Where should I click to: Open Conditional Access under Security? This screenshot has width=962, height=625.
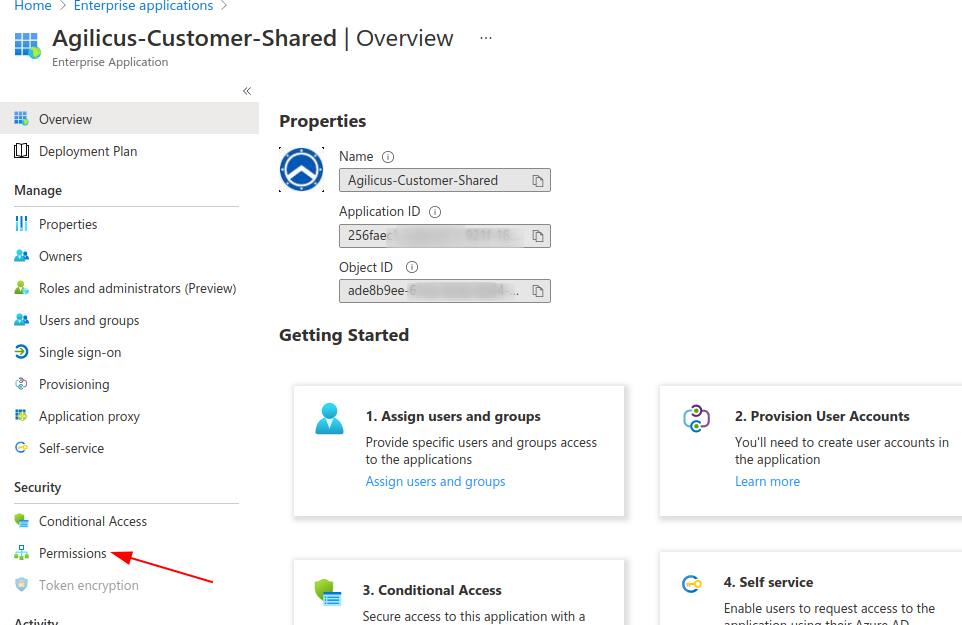tap(93, 521)
